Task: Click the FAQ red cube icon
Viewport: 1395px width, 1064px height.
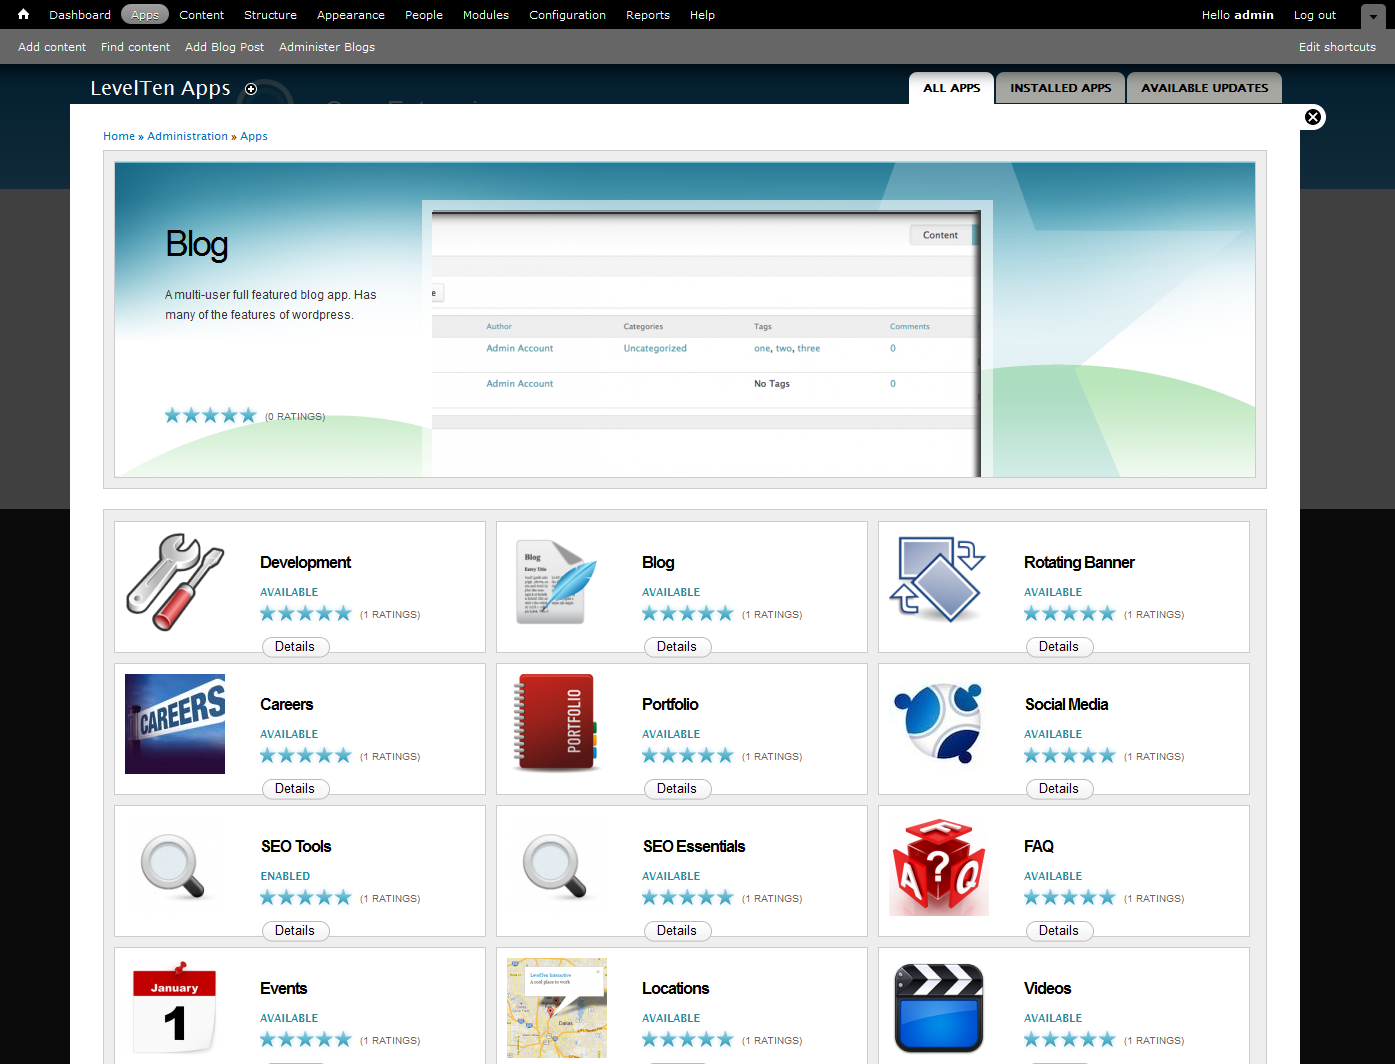Action: coord(938,865)
